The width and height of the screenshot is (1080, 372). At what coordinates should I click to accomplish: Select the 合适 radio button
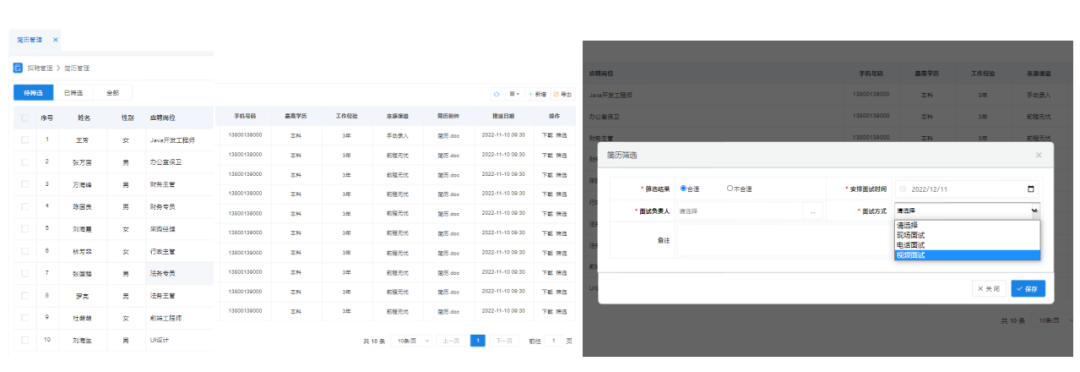pyautogui.click(x=683, y=188)
